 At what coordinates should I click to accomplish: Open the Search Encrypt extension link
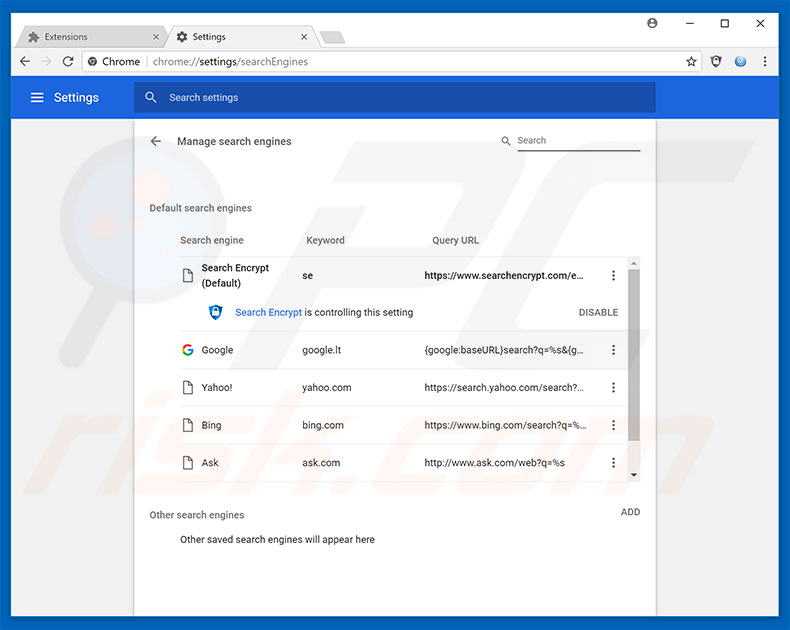point(269,312)
